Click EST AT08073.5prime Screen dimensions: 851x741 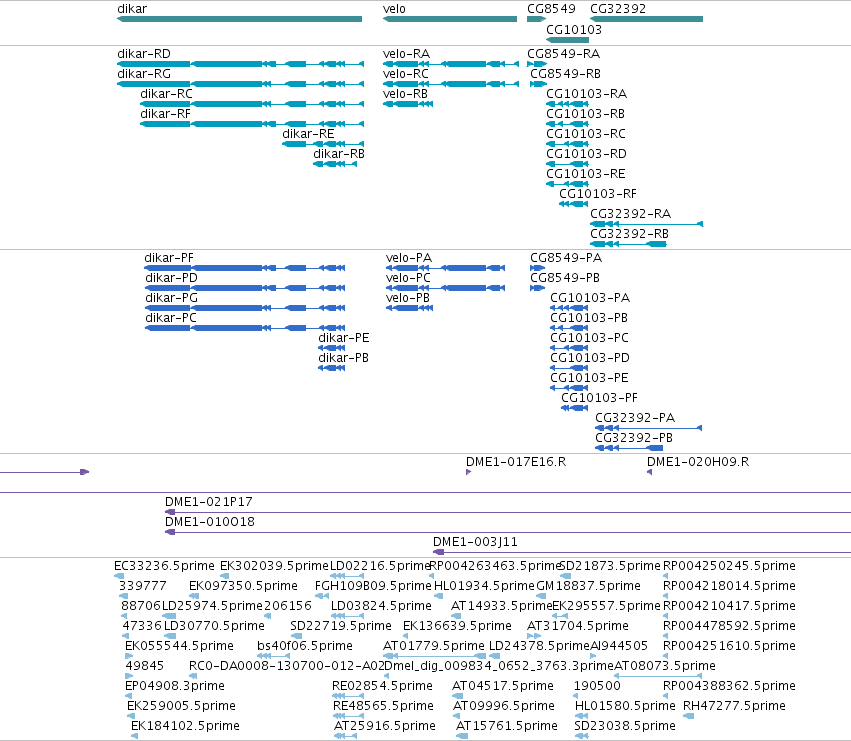(x=658, y=676)
